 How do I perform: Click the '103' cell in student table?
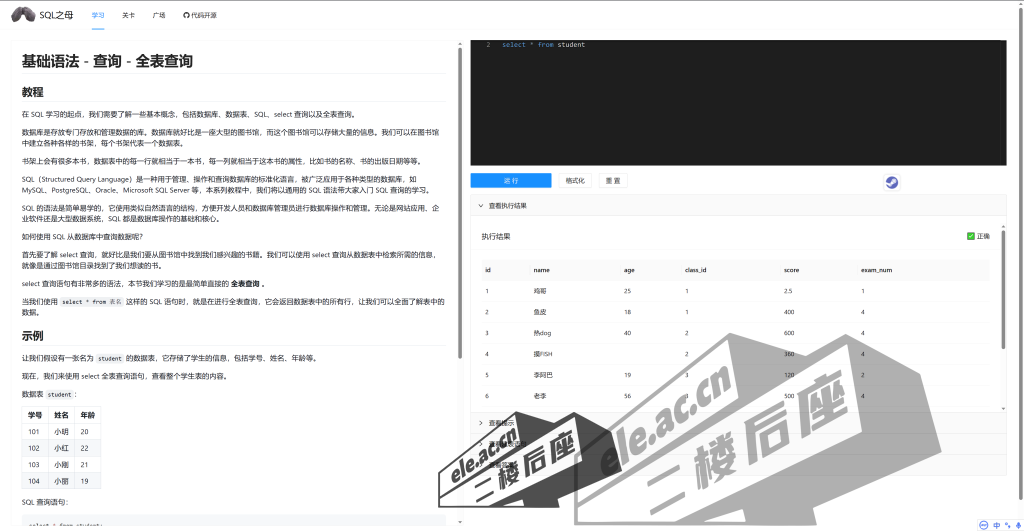tap(34, 464)
